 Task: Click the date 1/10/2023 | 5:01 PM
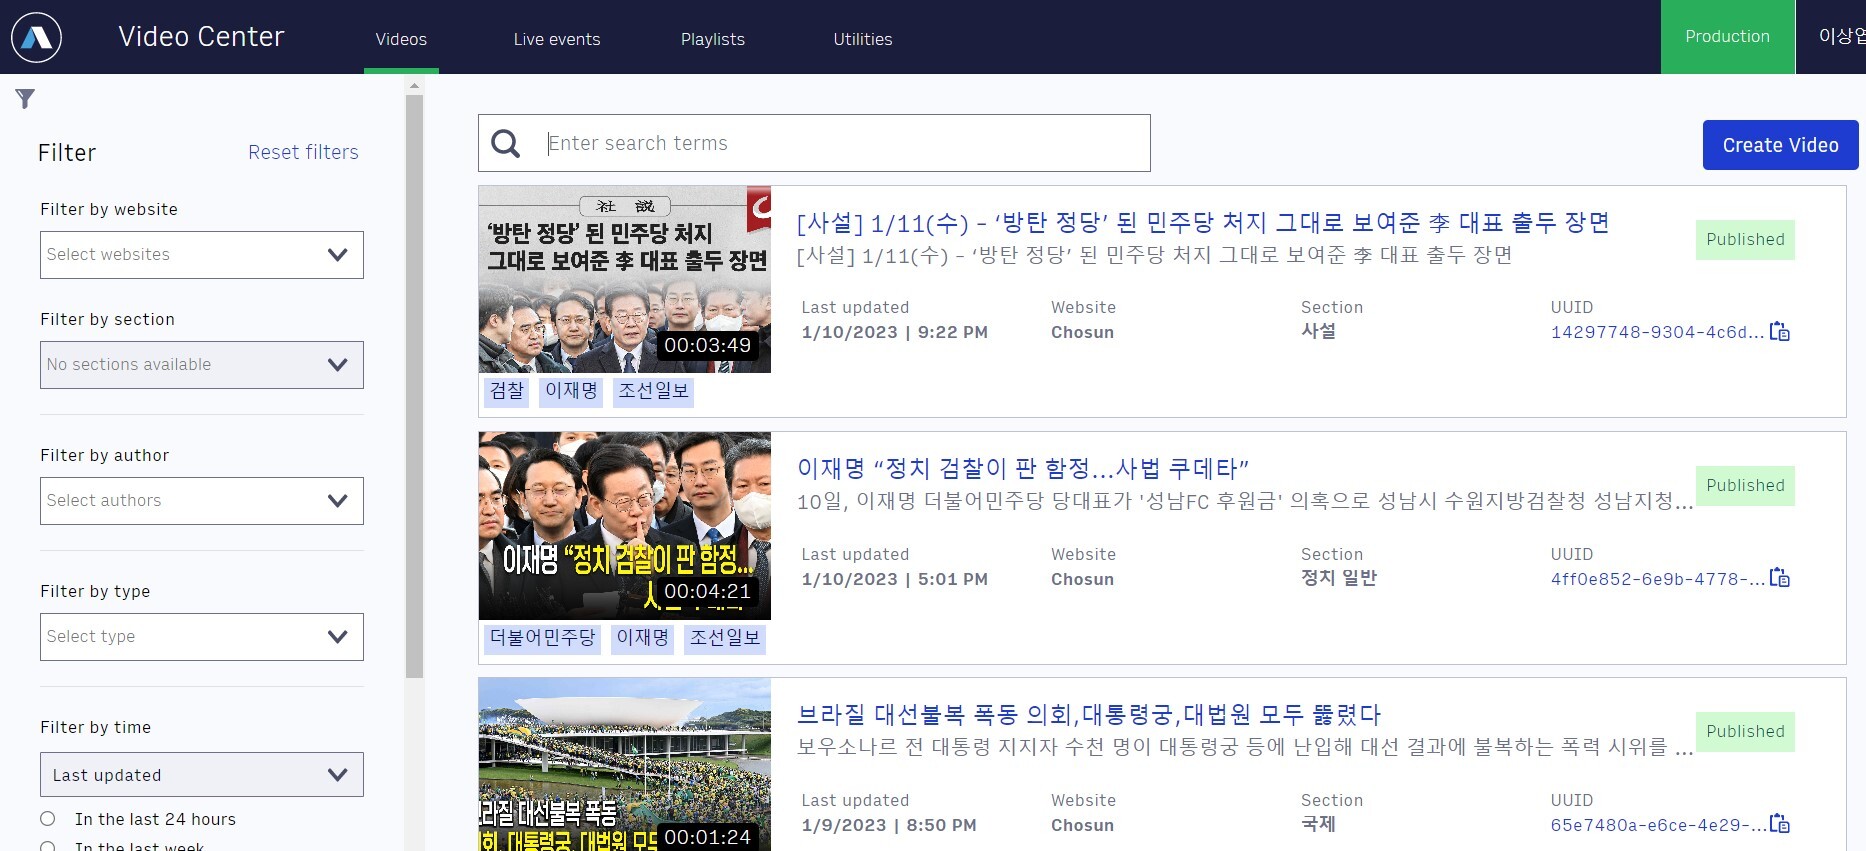pyautogui.click(x=894, y=579)
